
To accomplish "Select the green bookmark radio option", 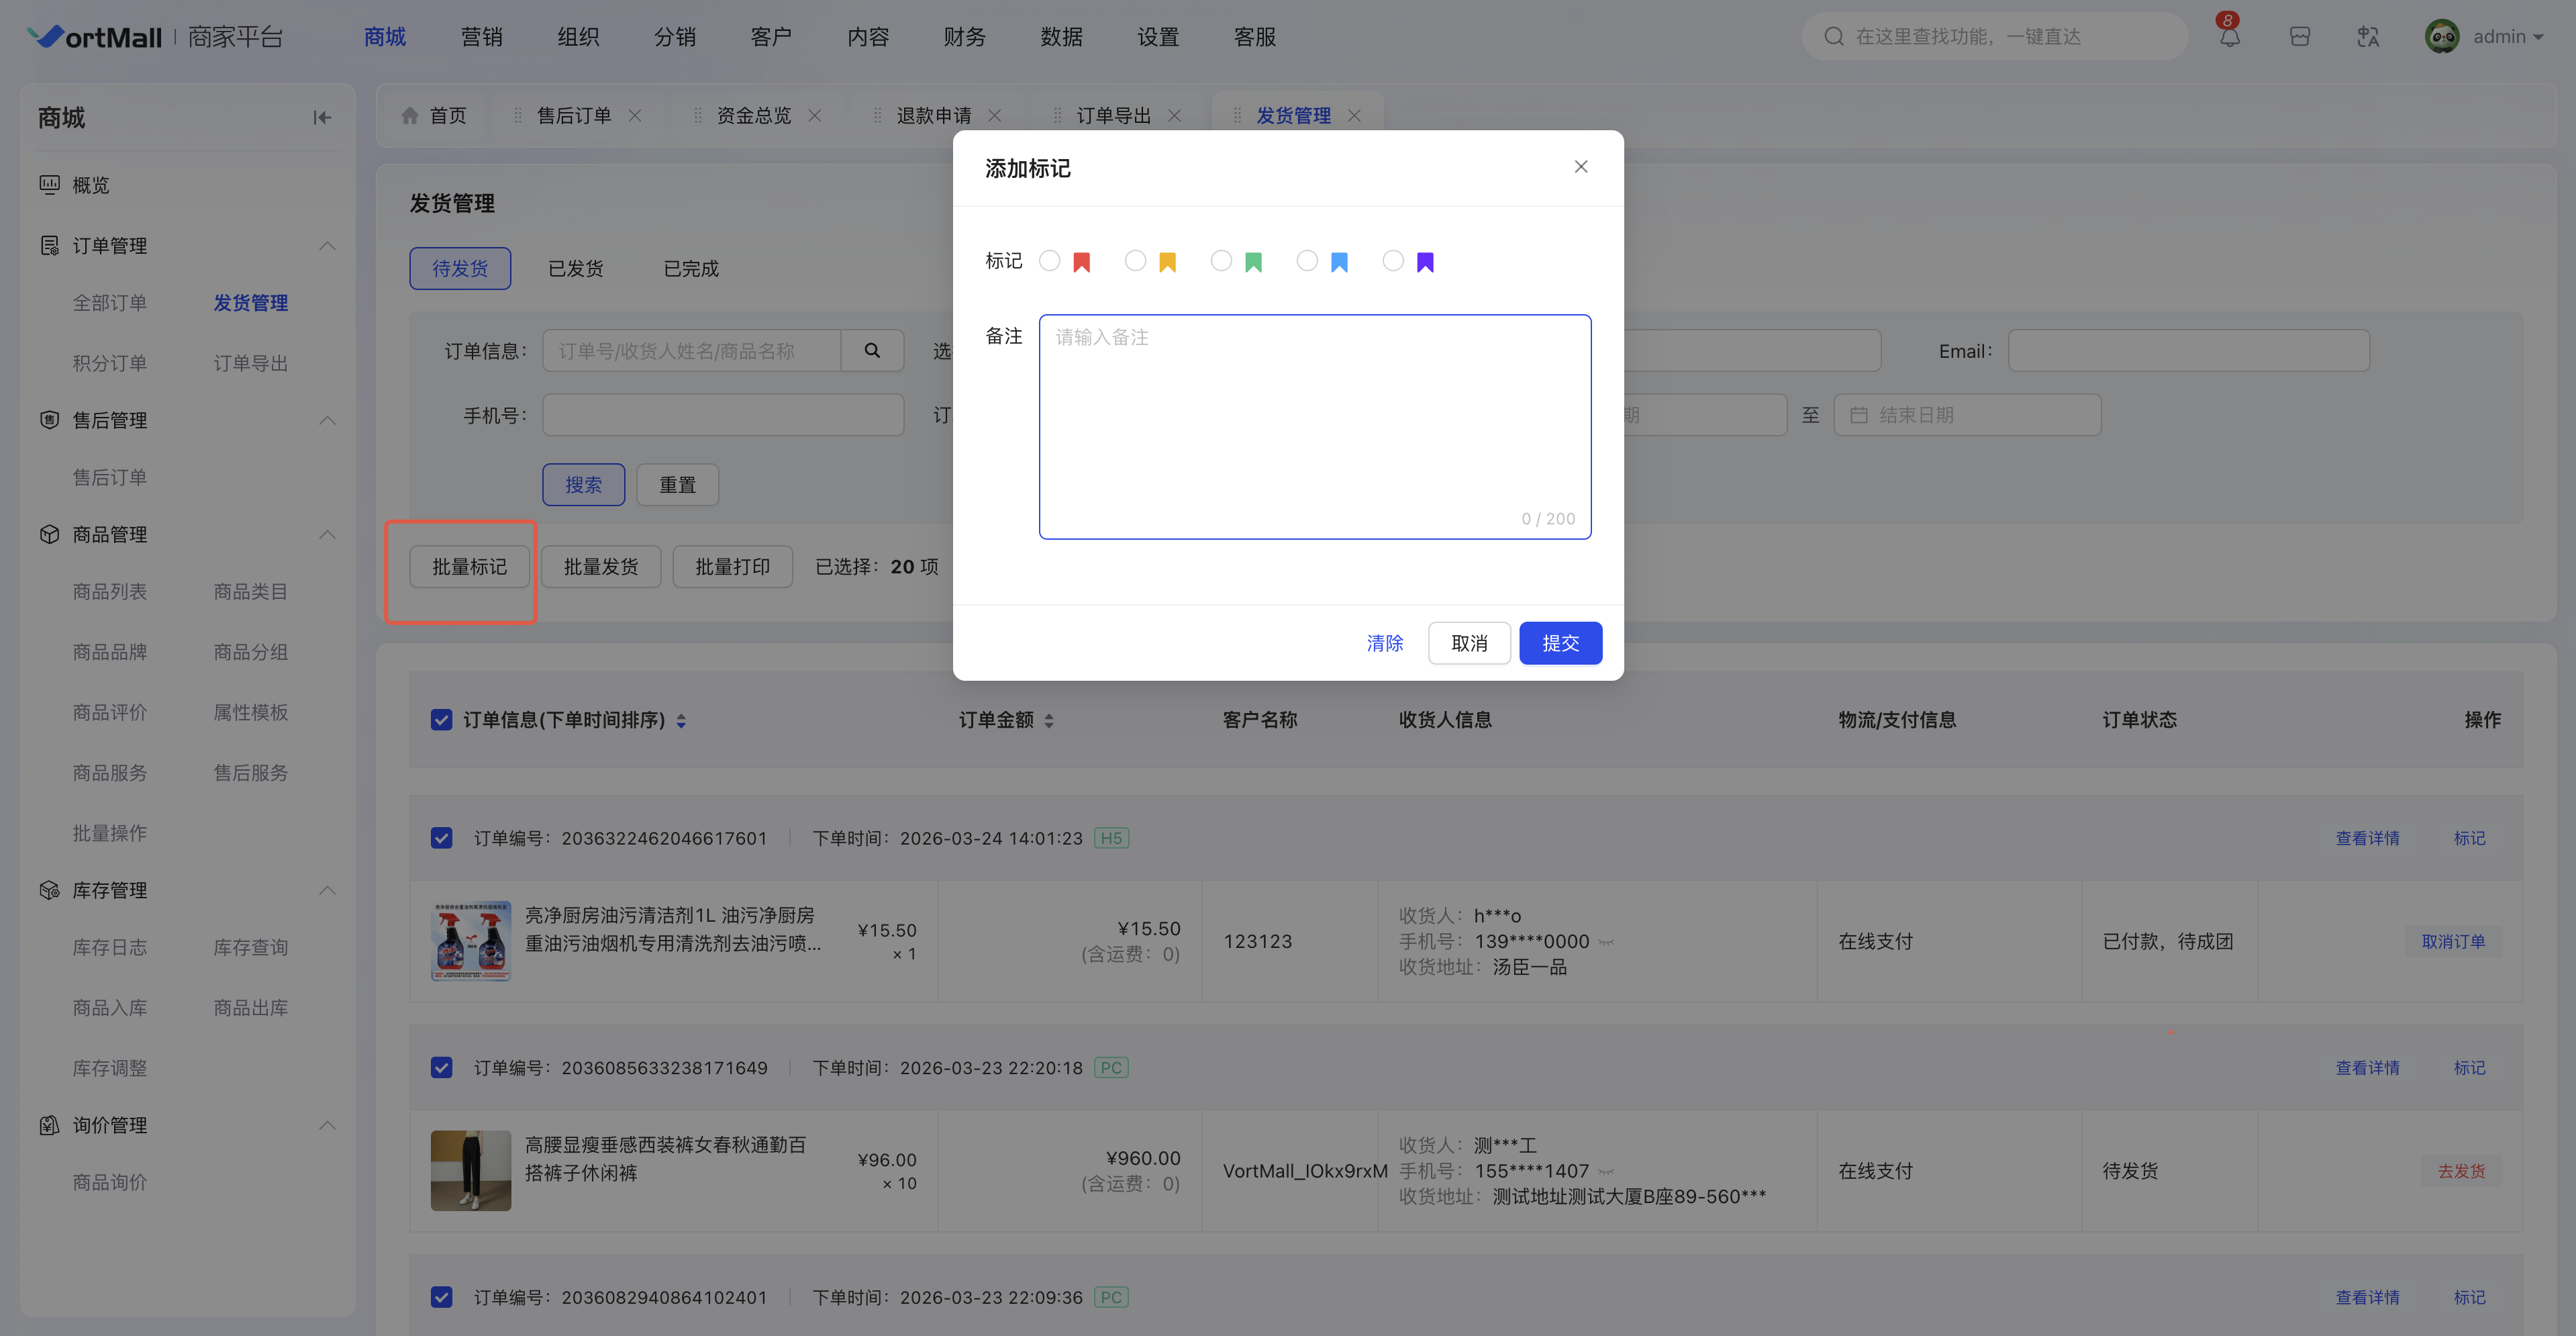I will click(1221, 261).
